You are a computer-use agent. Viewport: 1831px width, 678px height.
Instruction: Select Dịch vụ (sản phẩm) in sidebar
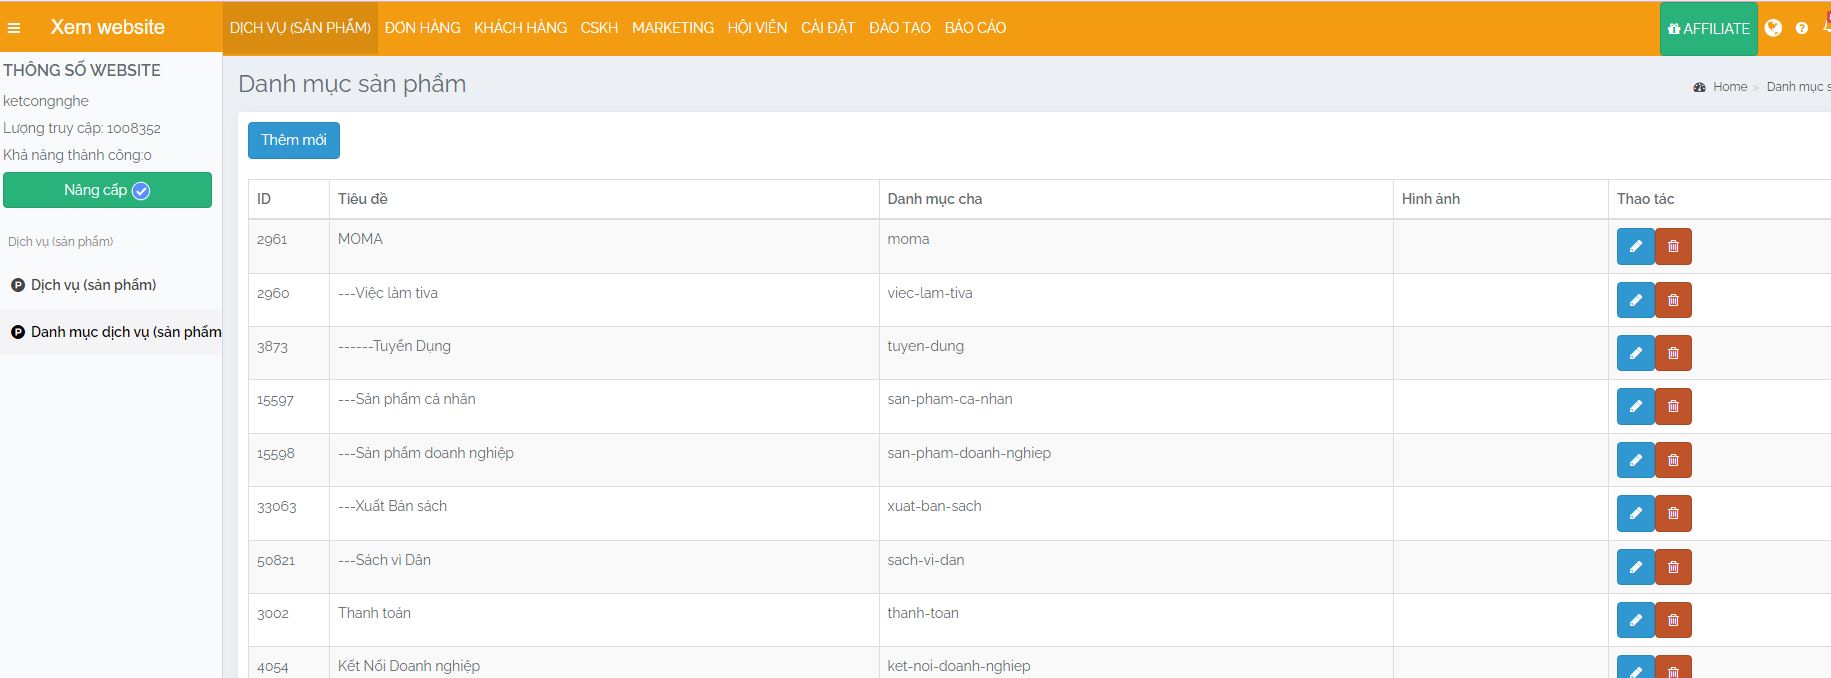[93, 285]
